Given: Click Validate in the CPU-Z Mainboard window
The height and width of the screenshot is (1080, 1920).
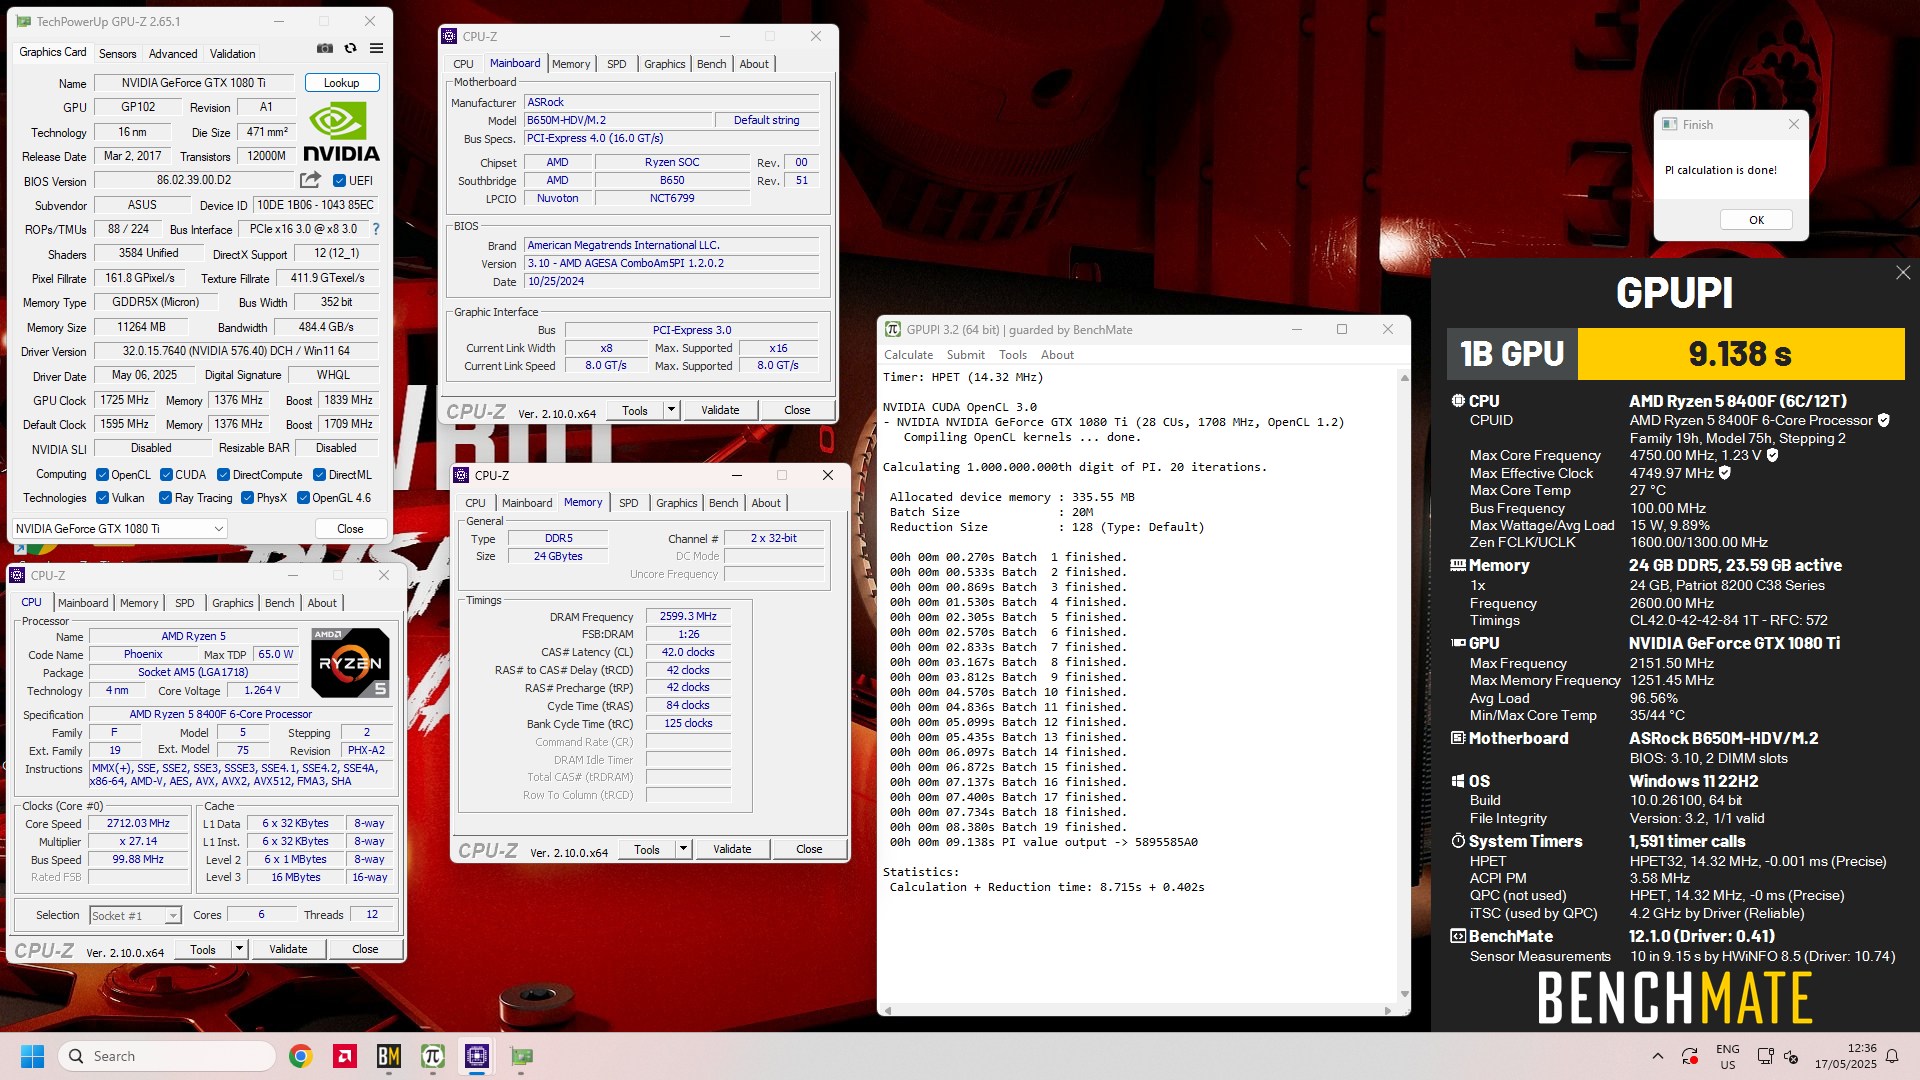Looking at the screenshot, I should click(x=720, y=410).
